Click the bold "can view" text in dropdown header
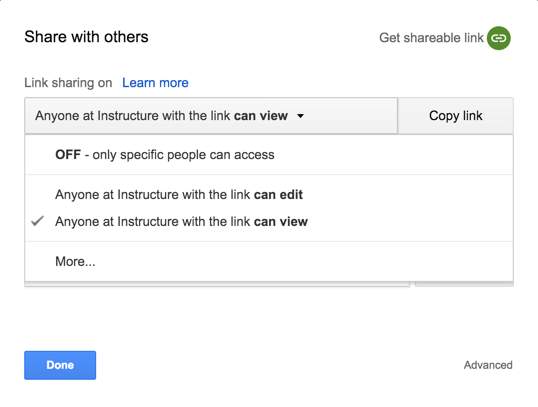Viewport: 538px width, 407px height. 261,116
